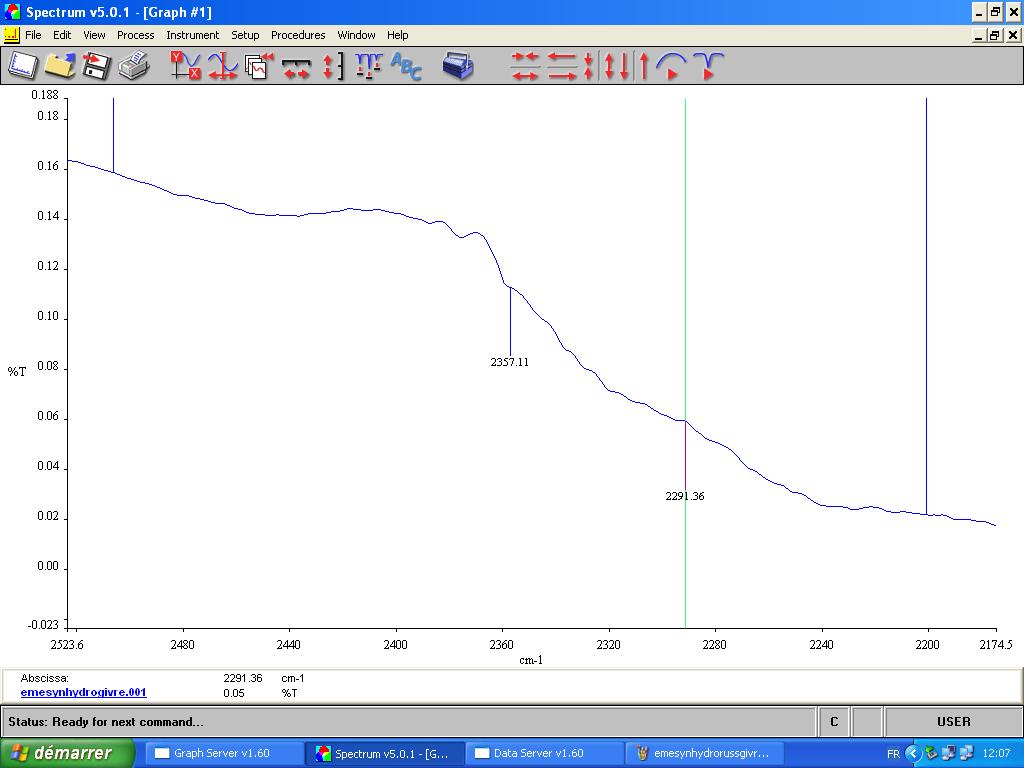
Task: Click the vertical expand arrows icon
Action: [332, 66]
